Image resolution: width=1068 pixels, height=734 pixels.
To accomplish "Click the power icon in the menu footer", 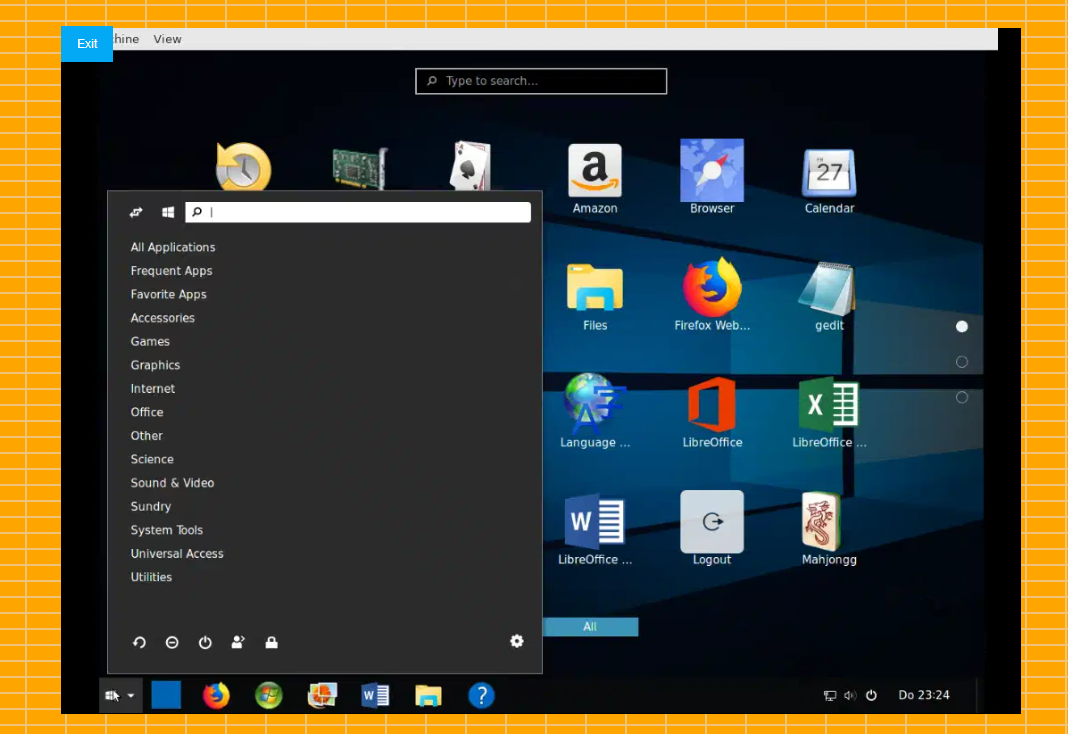I will 205,642.
